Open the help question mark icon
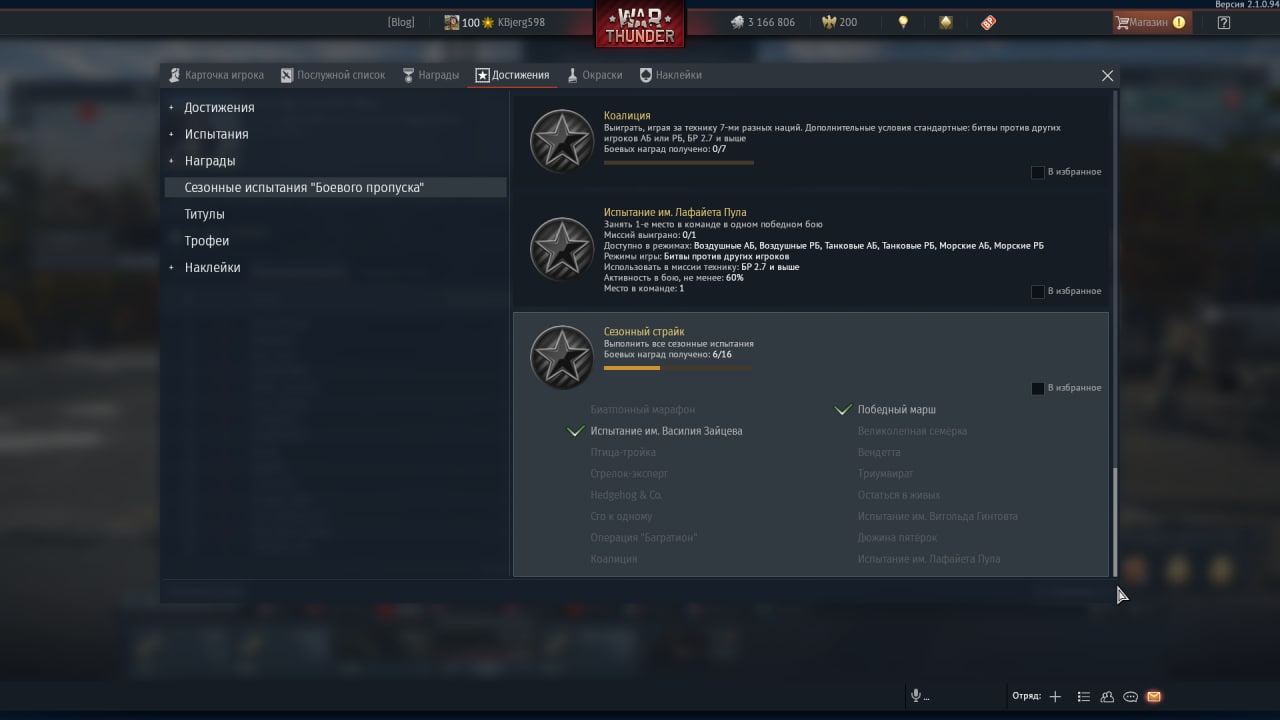1280x720 pixels. click(x=1223, y=22)
